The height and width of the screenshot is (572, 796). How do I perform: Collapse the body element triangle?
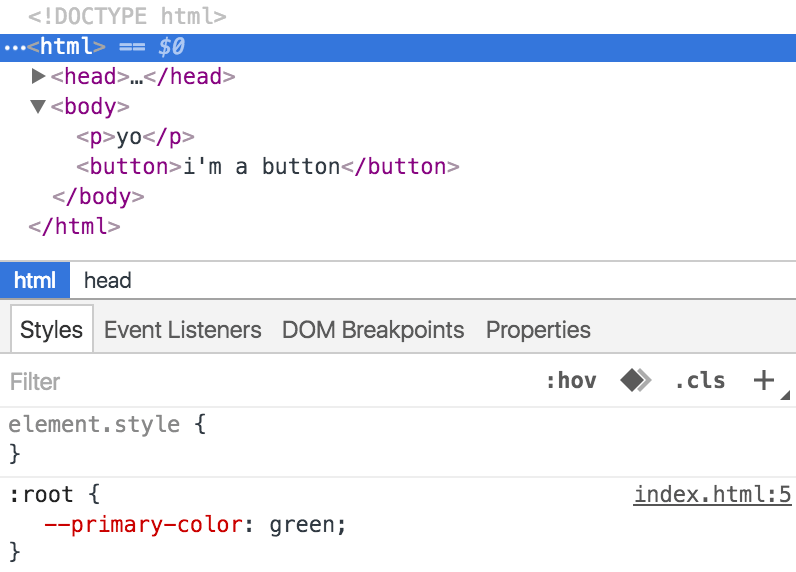[39, 106]
